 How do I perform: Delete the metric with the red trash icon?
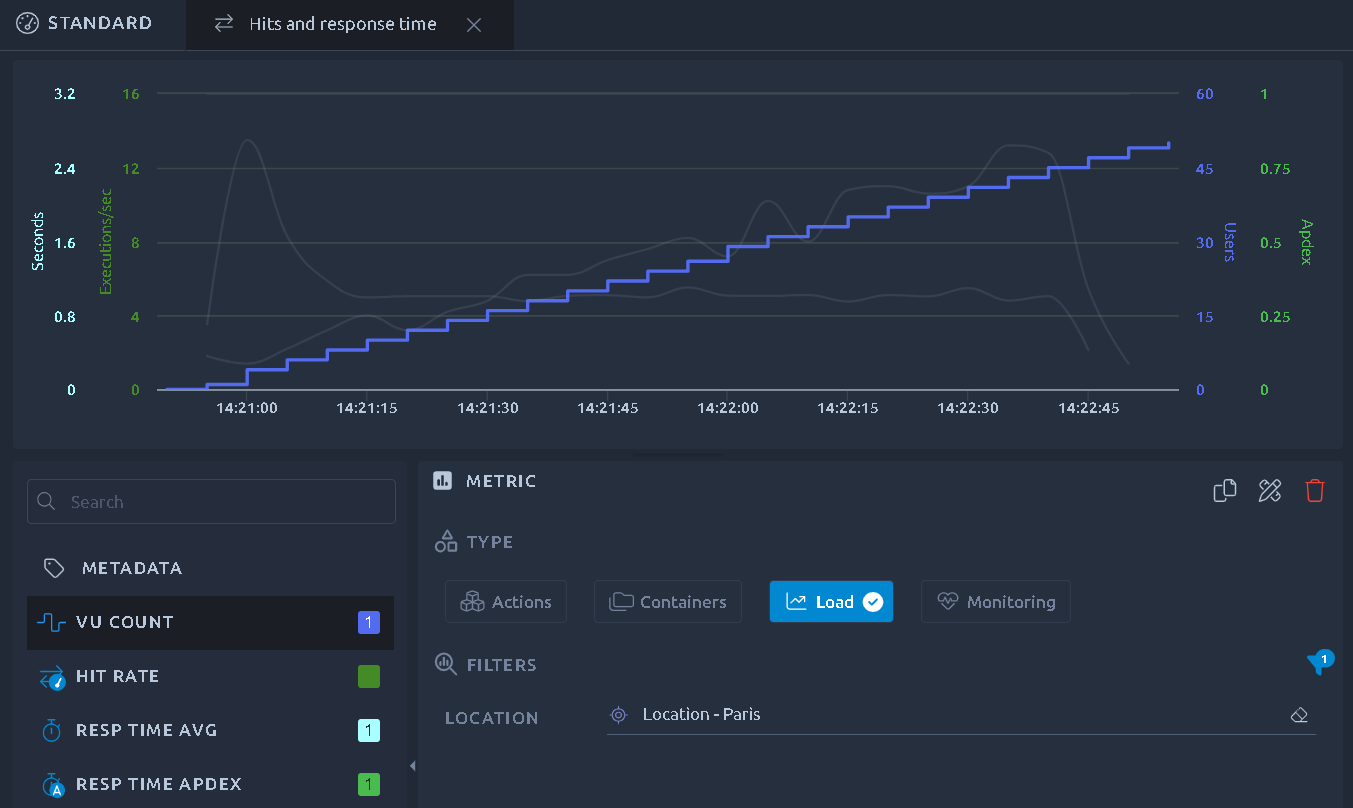tap(1315, 490)
